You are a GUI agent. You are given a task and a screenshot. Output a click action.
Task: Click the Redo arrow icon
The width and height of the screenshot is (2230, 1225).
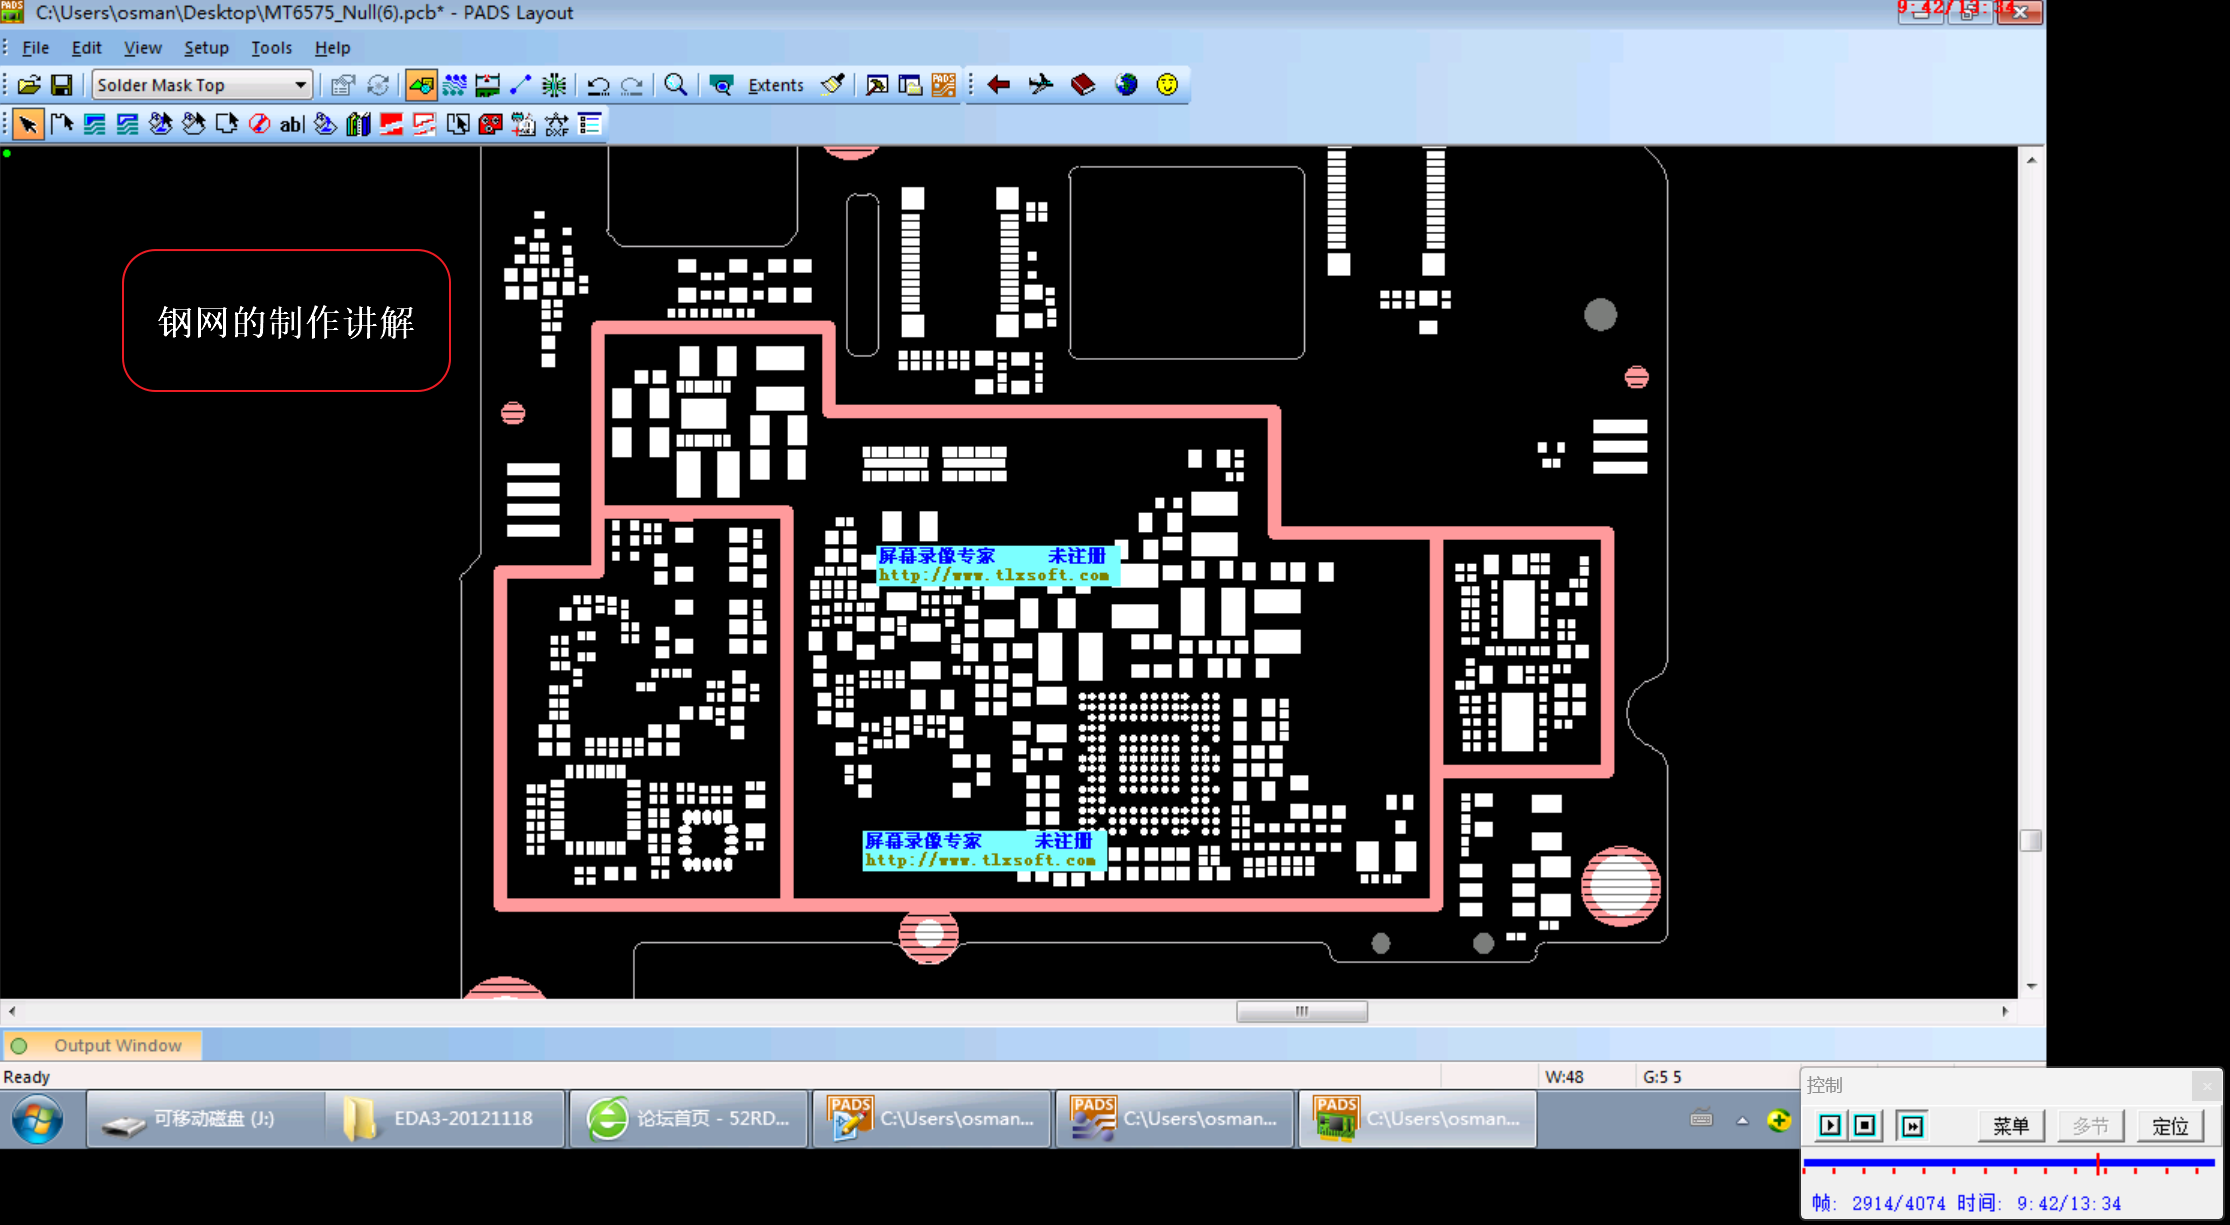[631, 85]
